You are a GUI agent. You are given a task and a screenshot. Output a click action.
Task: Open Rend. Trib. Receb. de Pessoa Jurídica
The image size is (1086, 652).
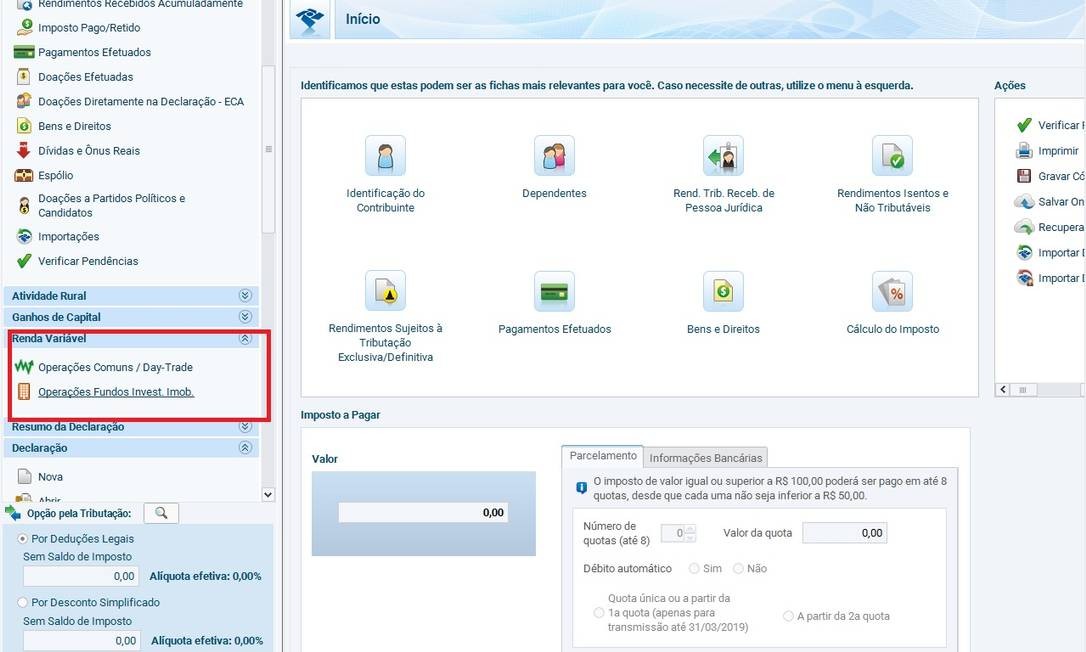coord(723,156)
